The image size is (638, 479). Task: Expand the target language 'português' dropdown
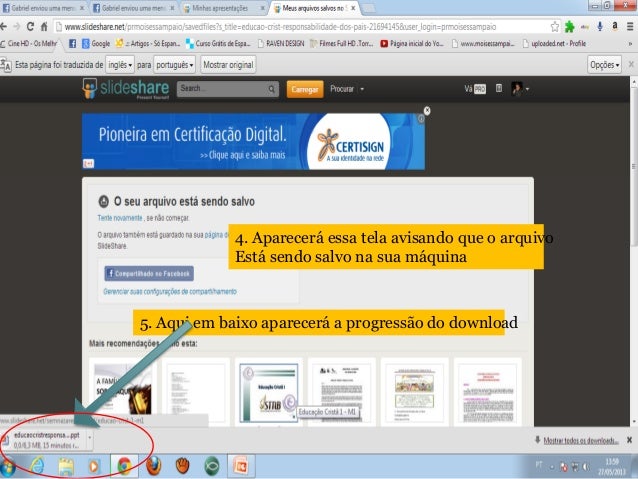175,65
